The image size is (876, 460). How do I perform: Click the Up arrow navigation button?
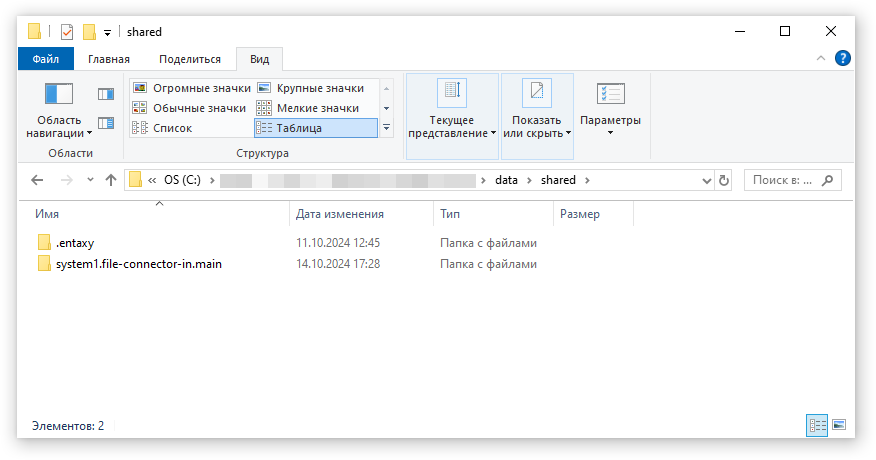[x=110, y=180]
